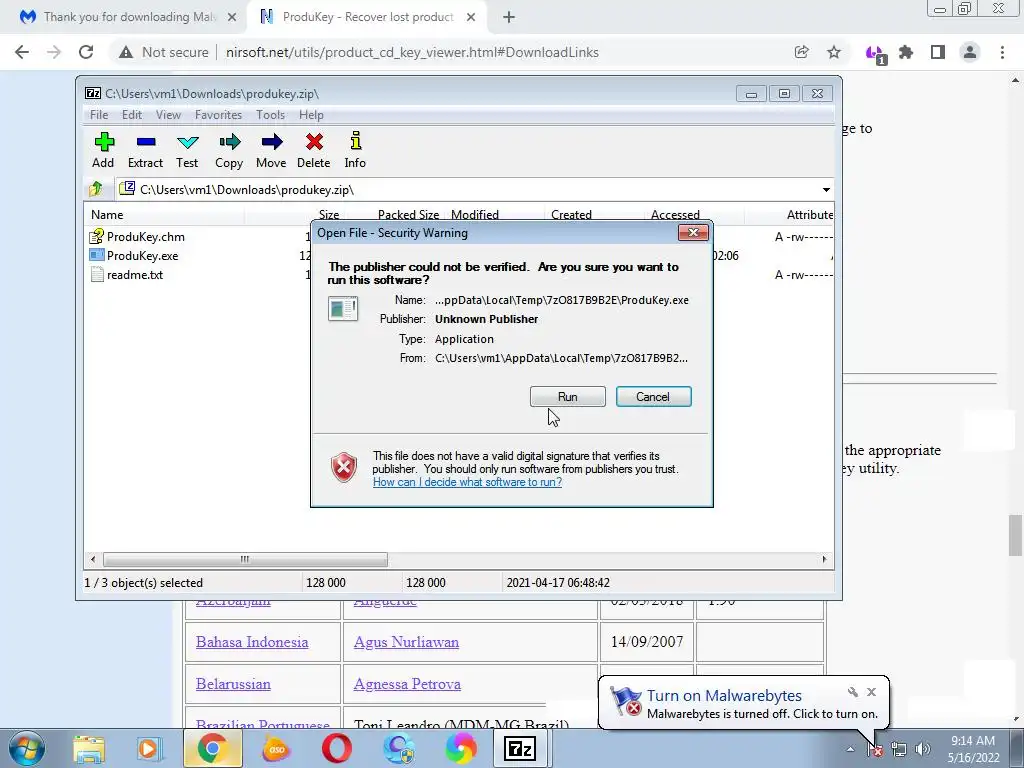Click Run in the security warning
The image size is (1024, 768).
(568, 396)
